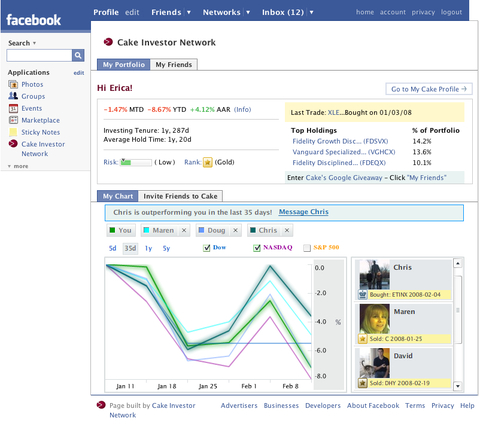
Task: Open the Search options dropdown
Action: coord(34,43)
